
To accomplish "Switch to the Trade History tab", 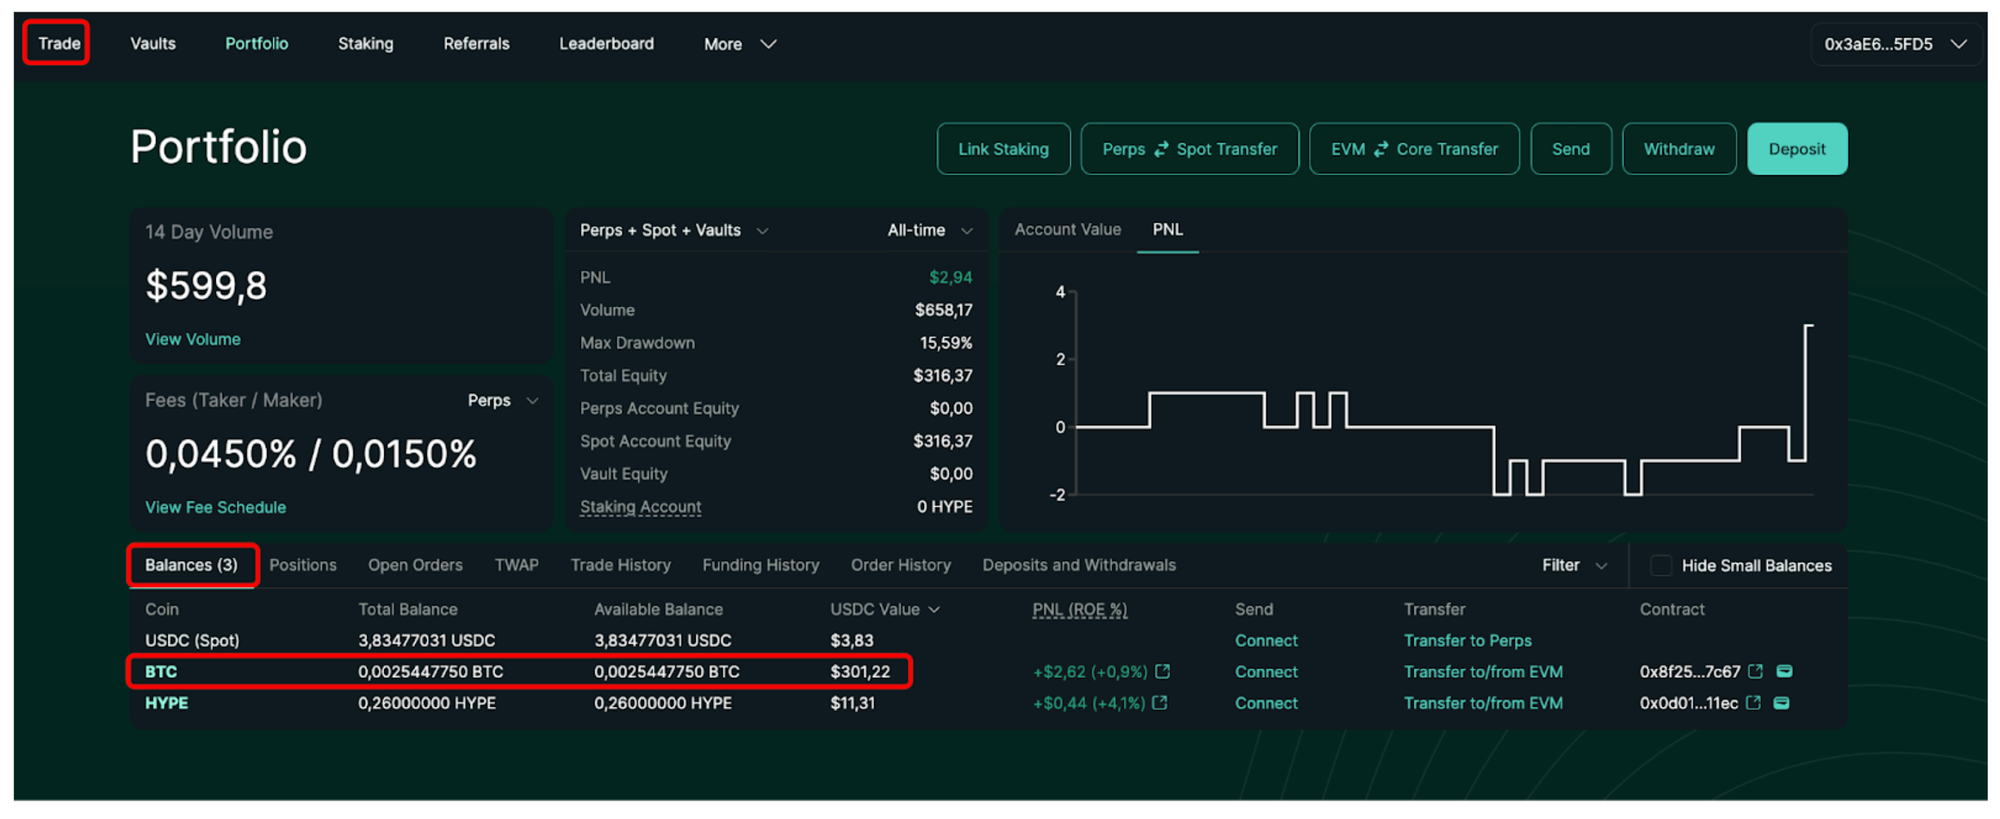I will tap(620, 566).
